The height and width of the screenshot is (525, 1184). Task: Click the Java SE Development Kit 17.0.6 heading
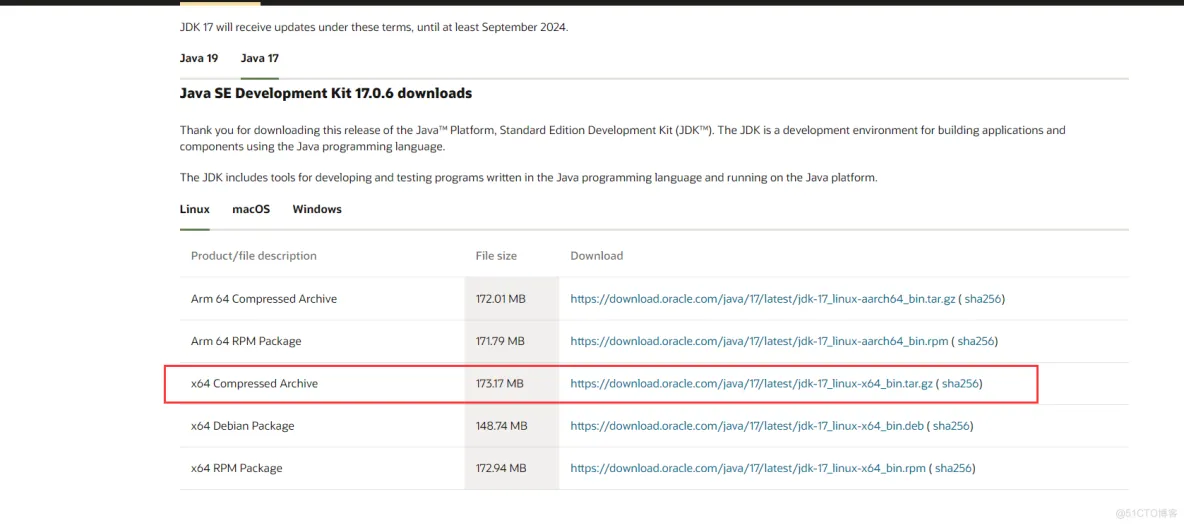(325, 93)
